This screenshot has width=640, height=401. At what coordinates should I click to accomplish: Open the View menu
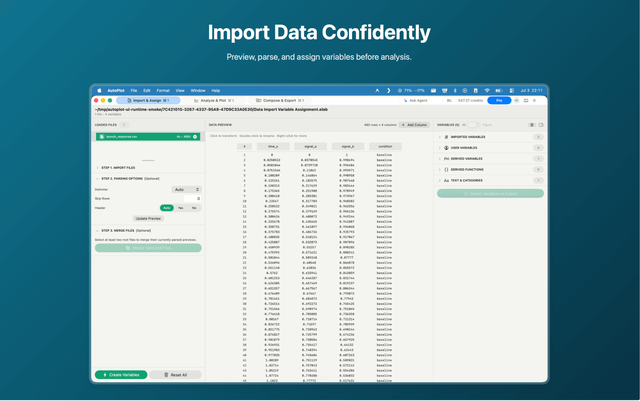point(180,91)
